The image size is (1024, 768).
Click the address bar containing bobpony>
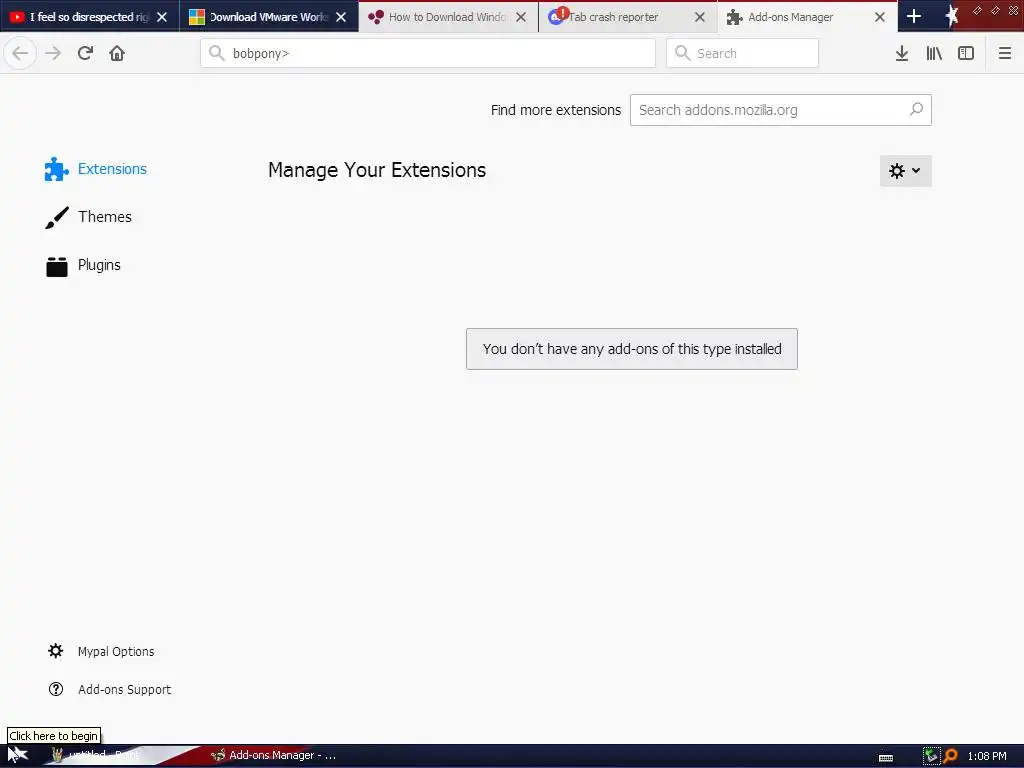click(x=428, y=53)
